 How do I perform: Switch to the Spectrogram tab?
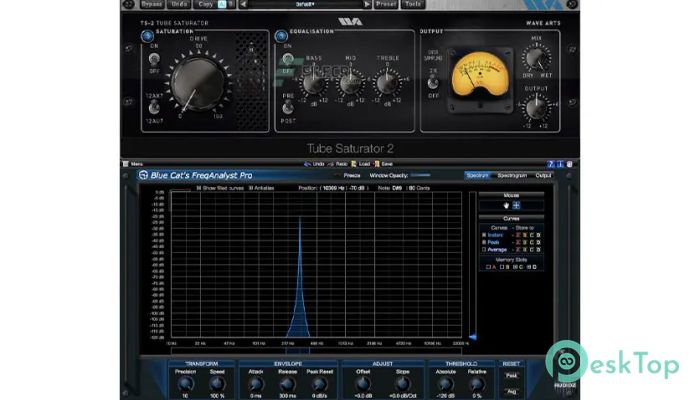(512, 175)
